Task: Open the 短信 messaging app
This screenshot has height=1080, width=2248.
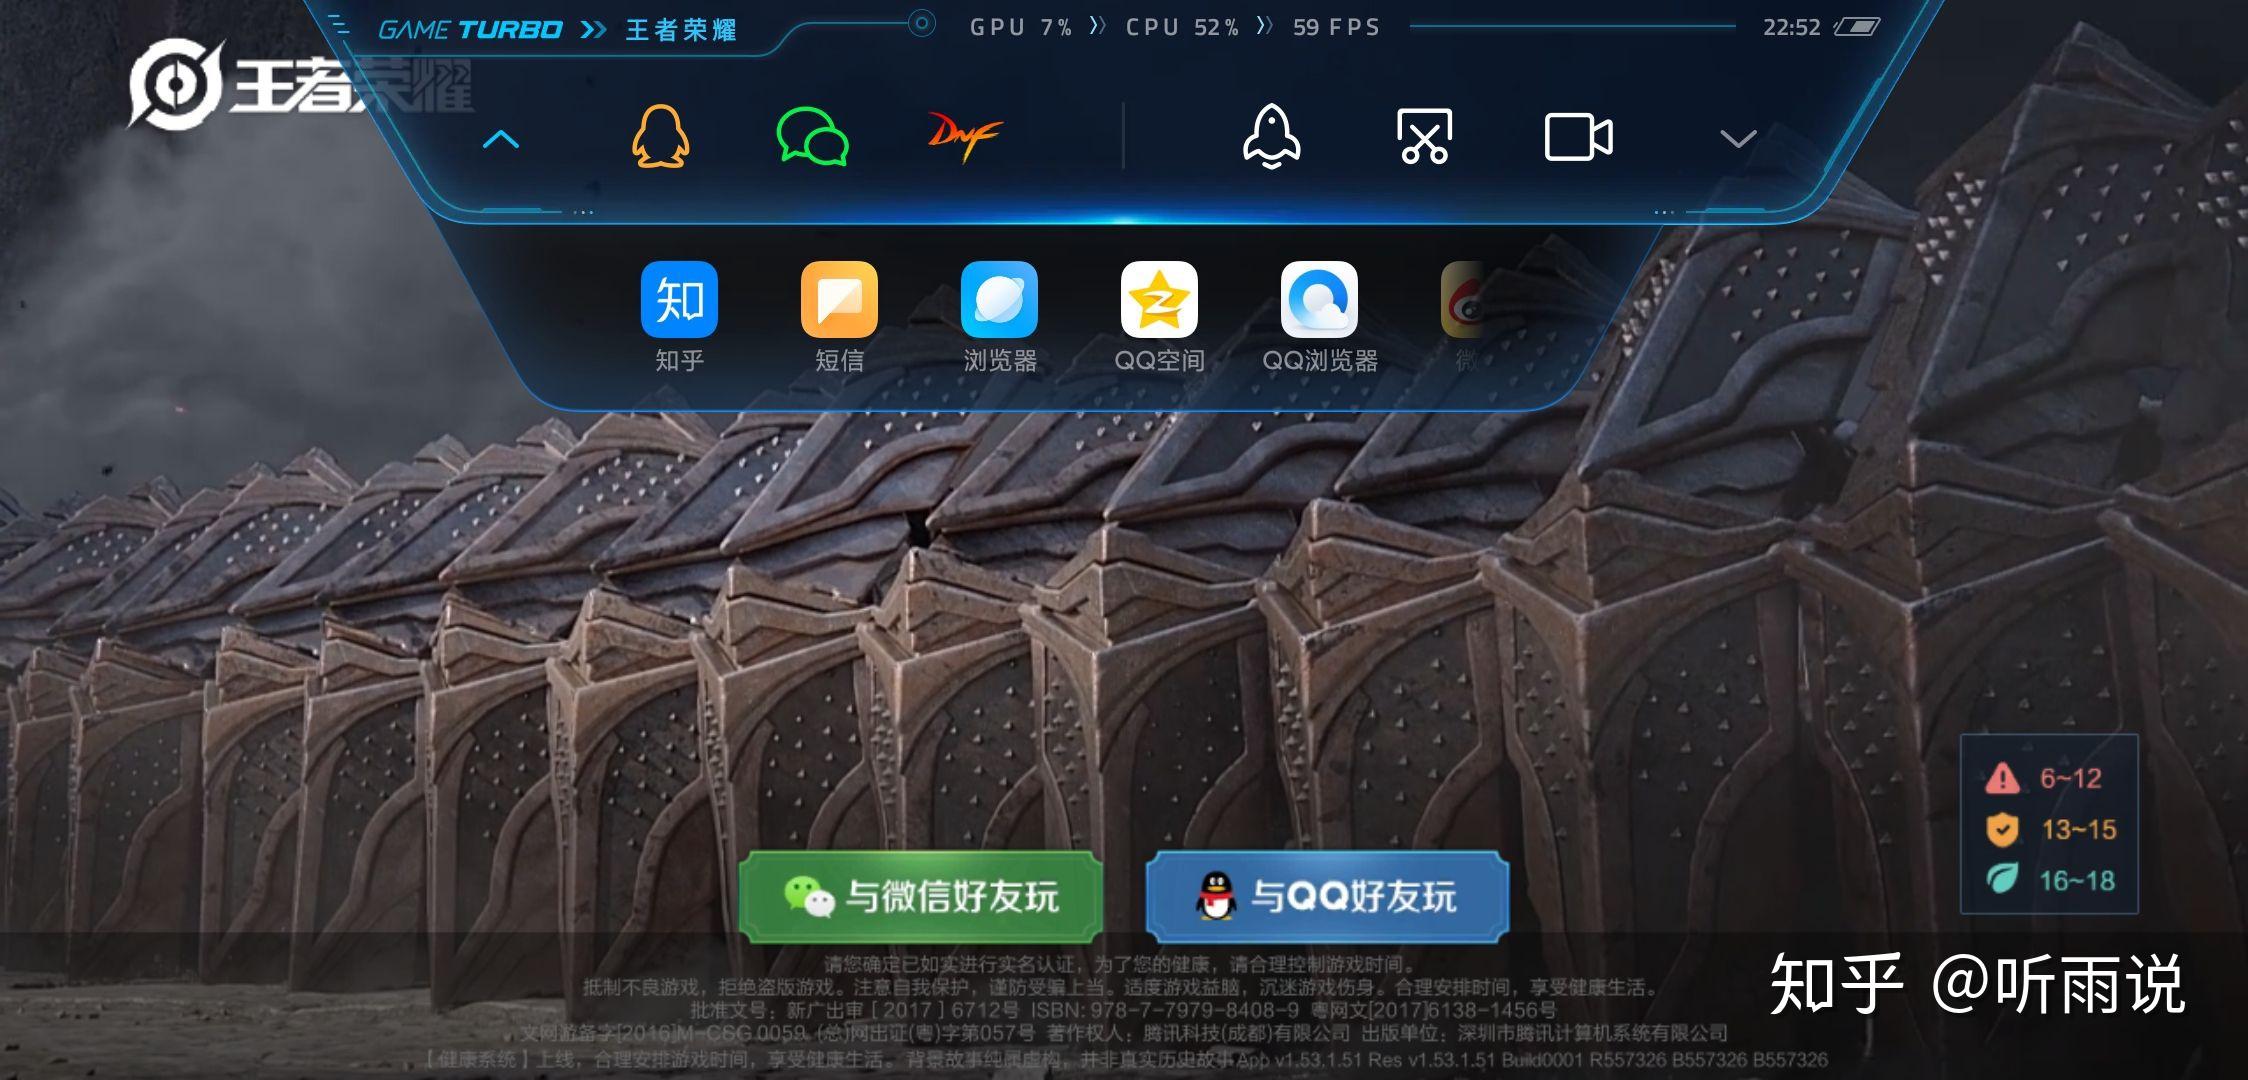Action: pos(841,300)
